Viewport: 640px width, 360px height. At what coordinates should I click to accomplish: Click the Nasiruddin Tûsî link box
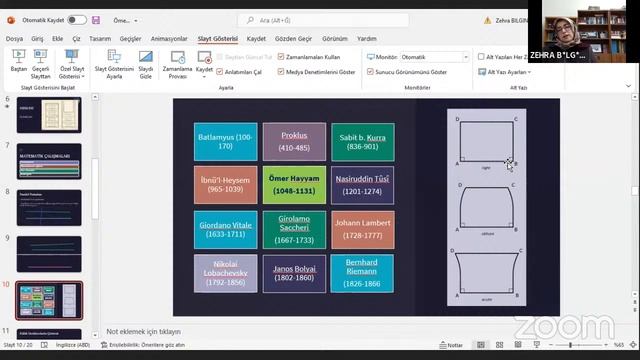coord(362,185)
